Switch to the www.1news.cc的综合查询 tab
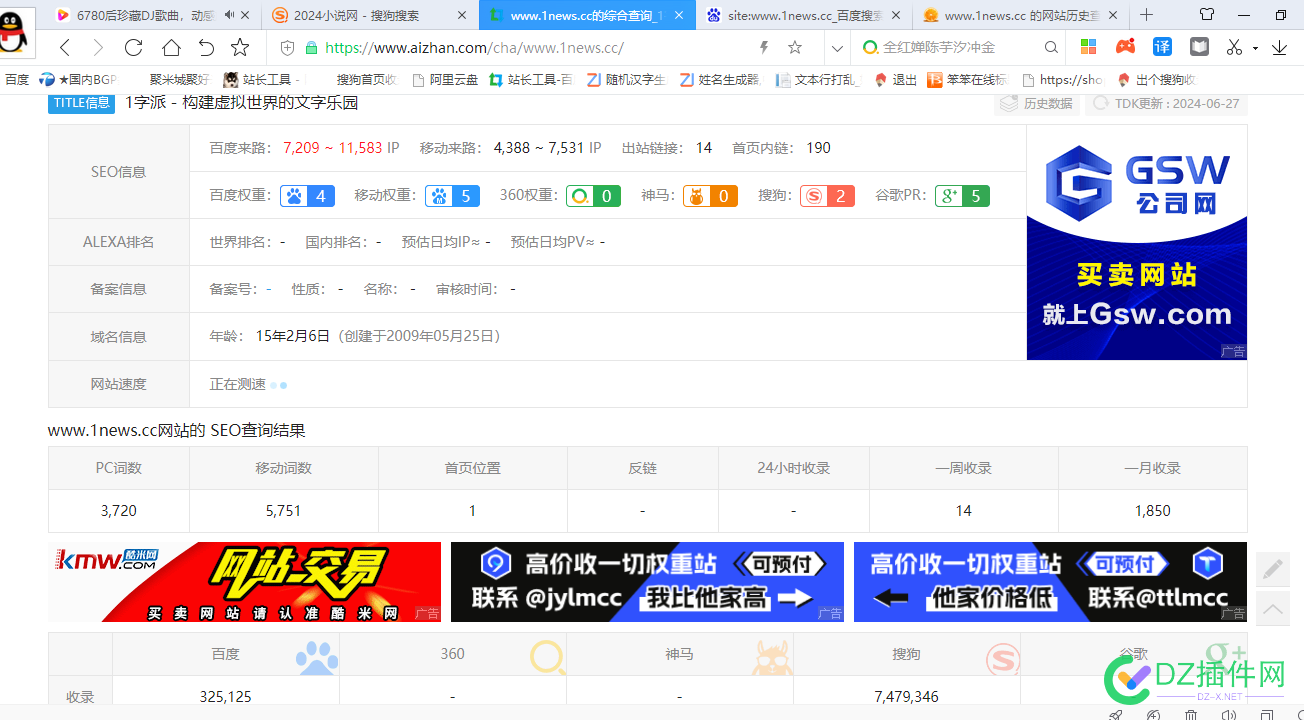Screen dimensions: 1304x720 587,15
